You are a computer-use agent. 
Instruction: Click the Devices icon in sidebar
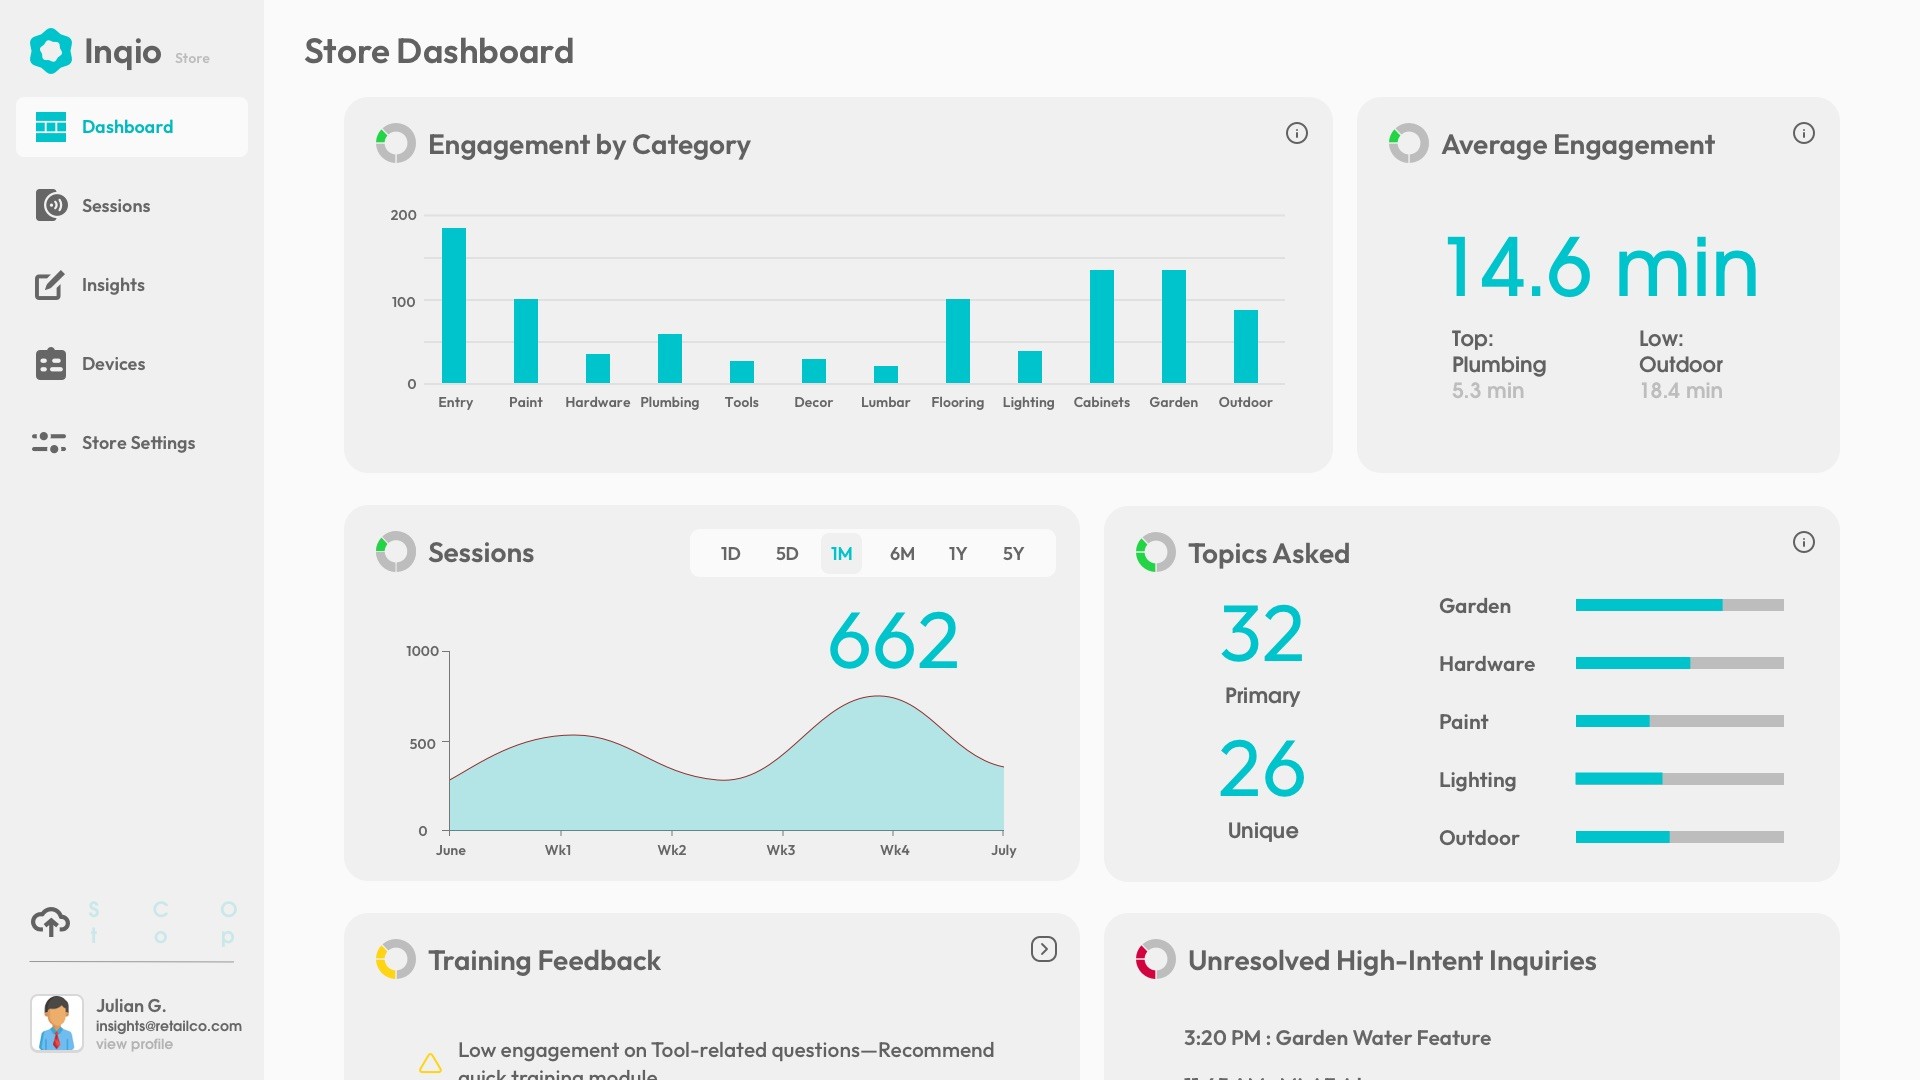coord(50,364)
